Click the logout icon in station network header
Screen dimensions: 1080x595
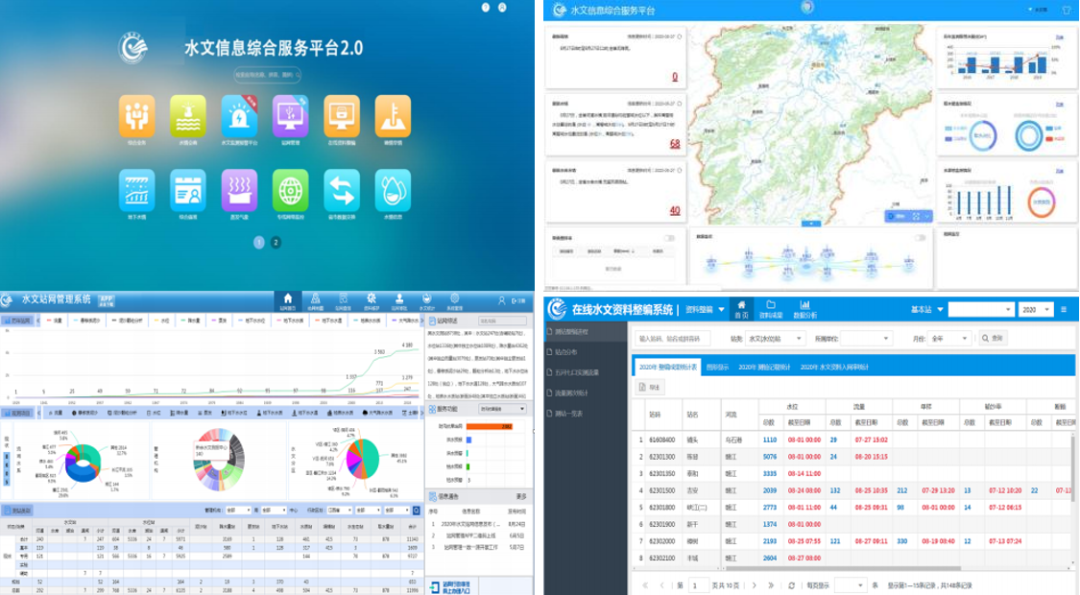coord(518,301)
